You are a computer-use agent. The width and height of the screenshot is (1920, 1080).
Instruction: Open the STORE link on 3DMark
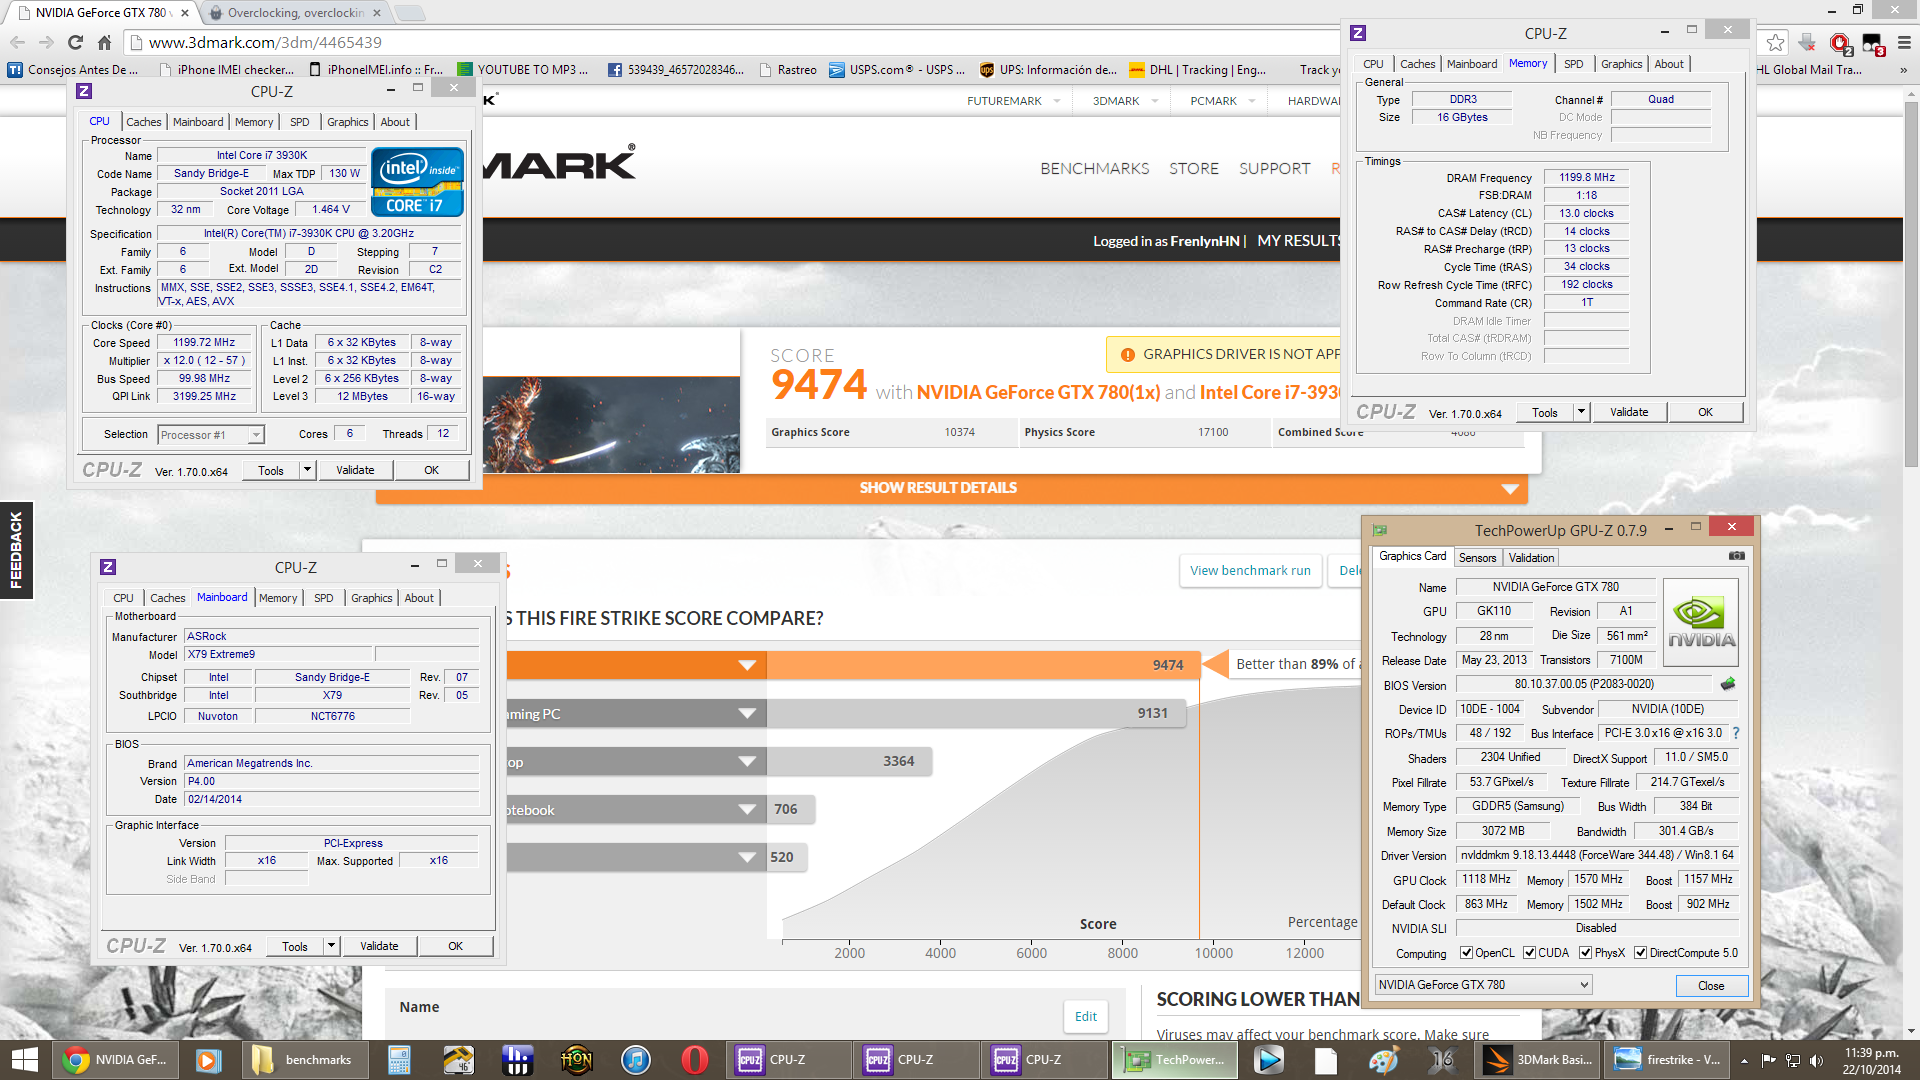point(1194,169)
